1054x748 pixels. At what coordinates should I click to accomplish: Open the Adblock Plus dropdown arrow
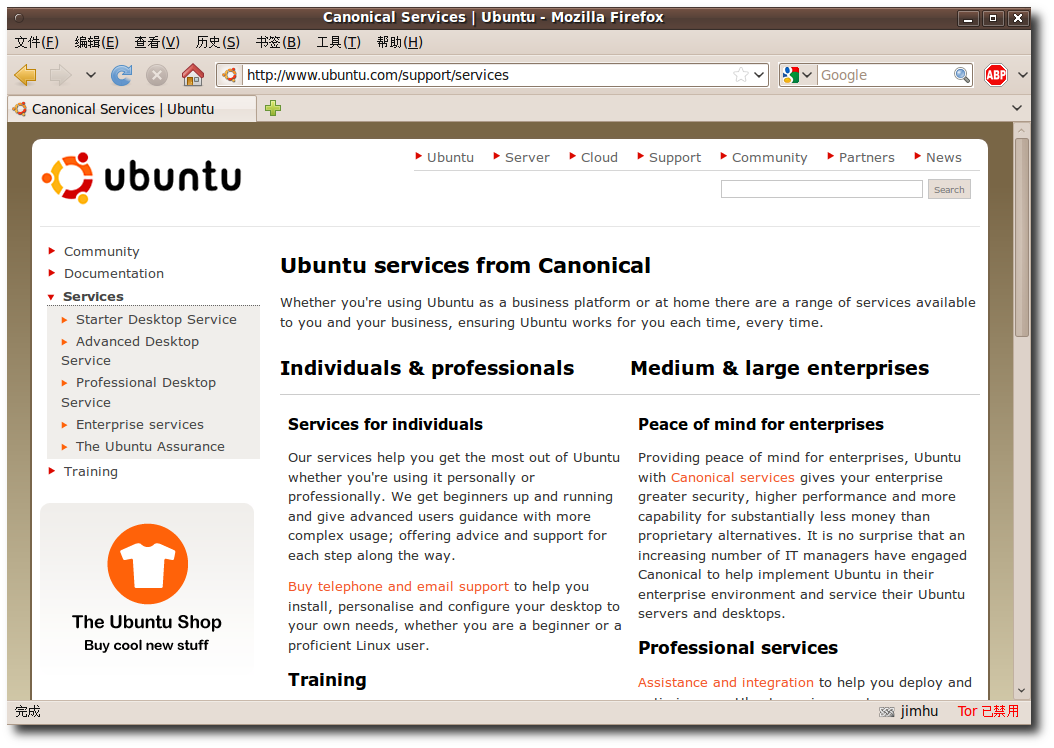coord(1022,75)
